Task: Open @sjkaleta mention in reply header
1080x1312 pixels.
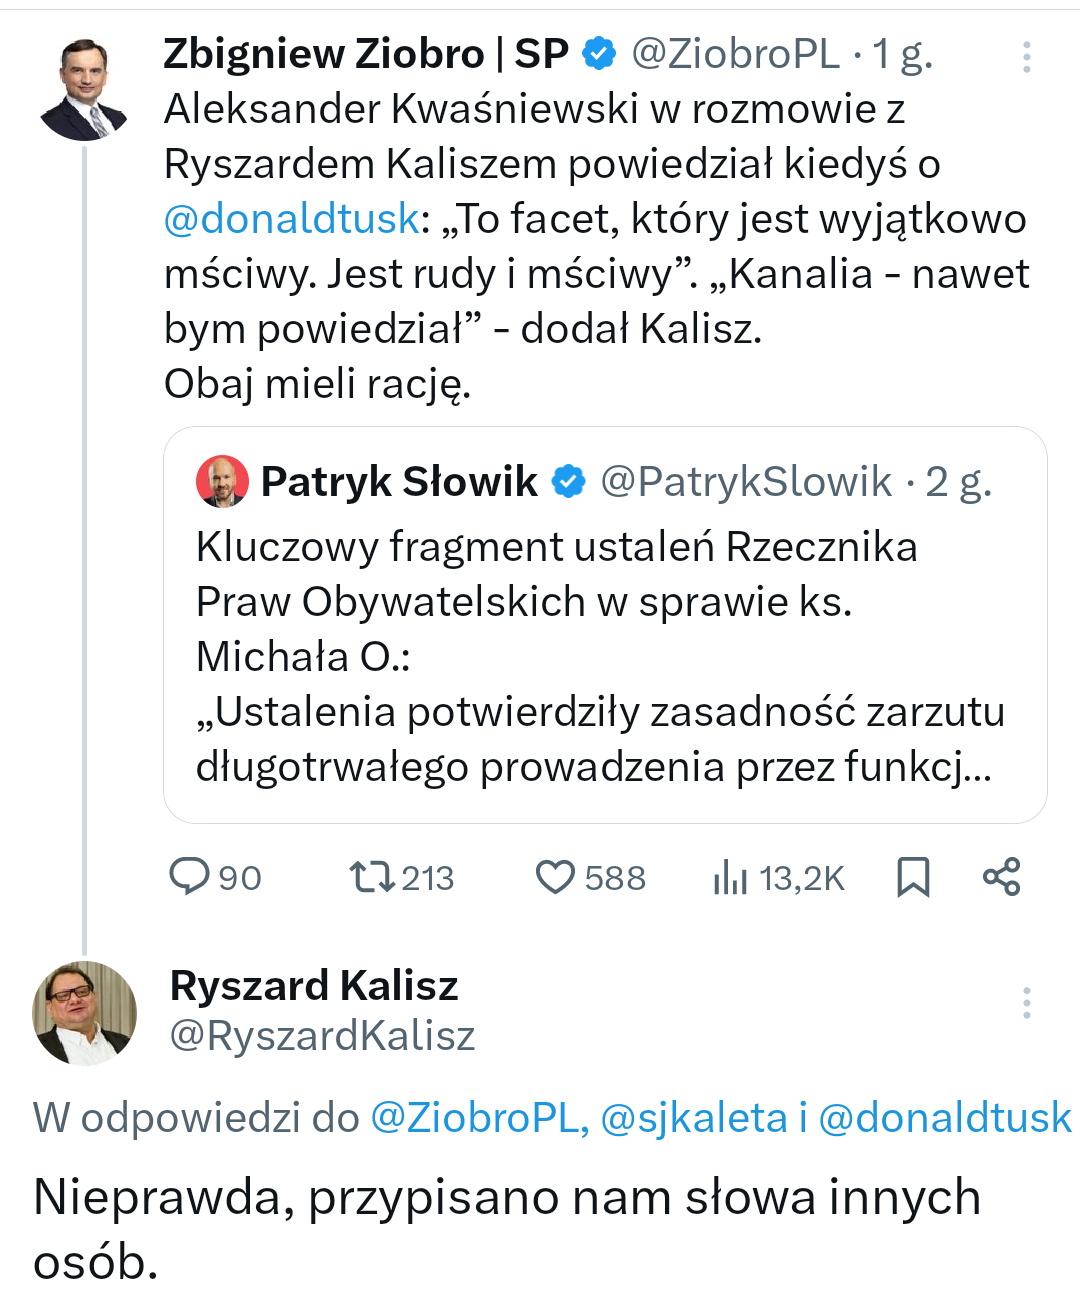Action: point(694,1117)
